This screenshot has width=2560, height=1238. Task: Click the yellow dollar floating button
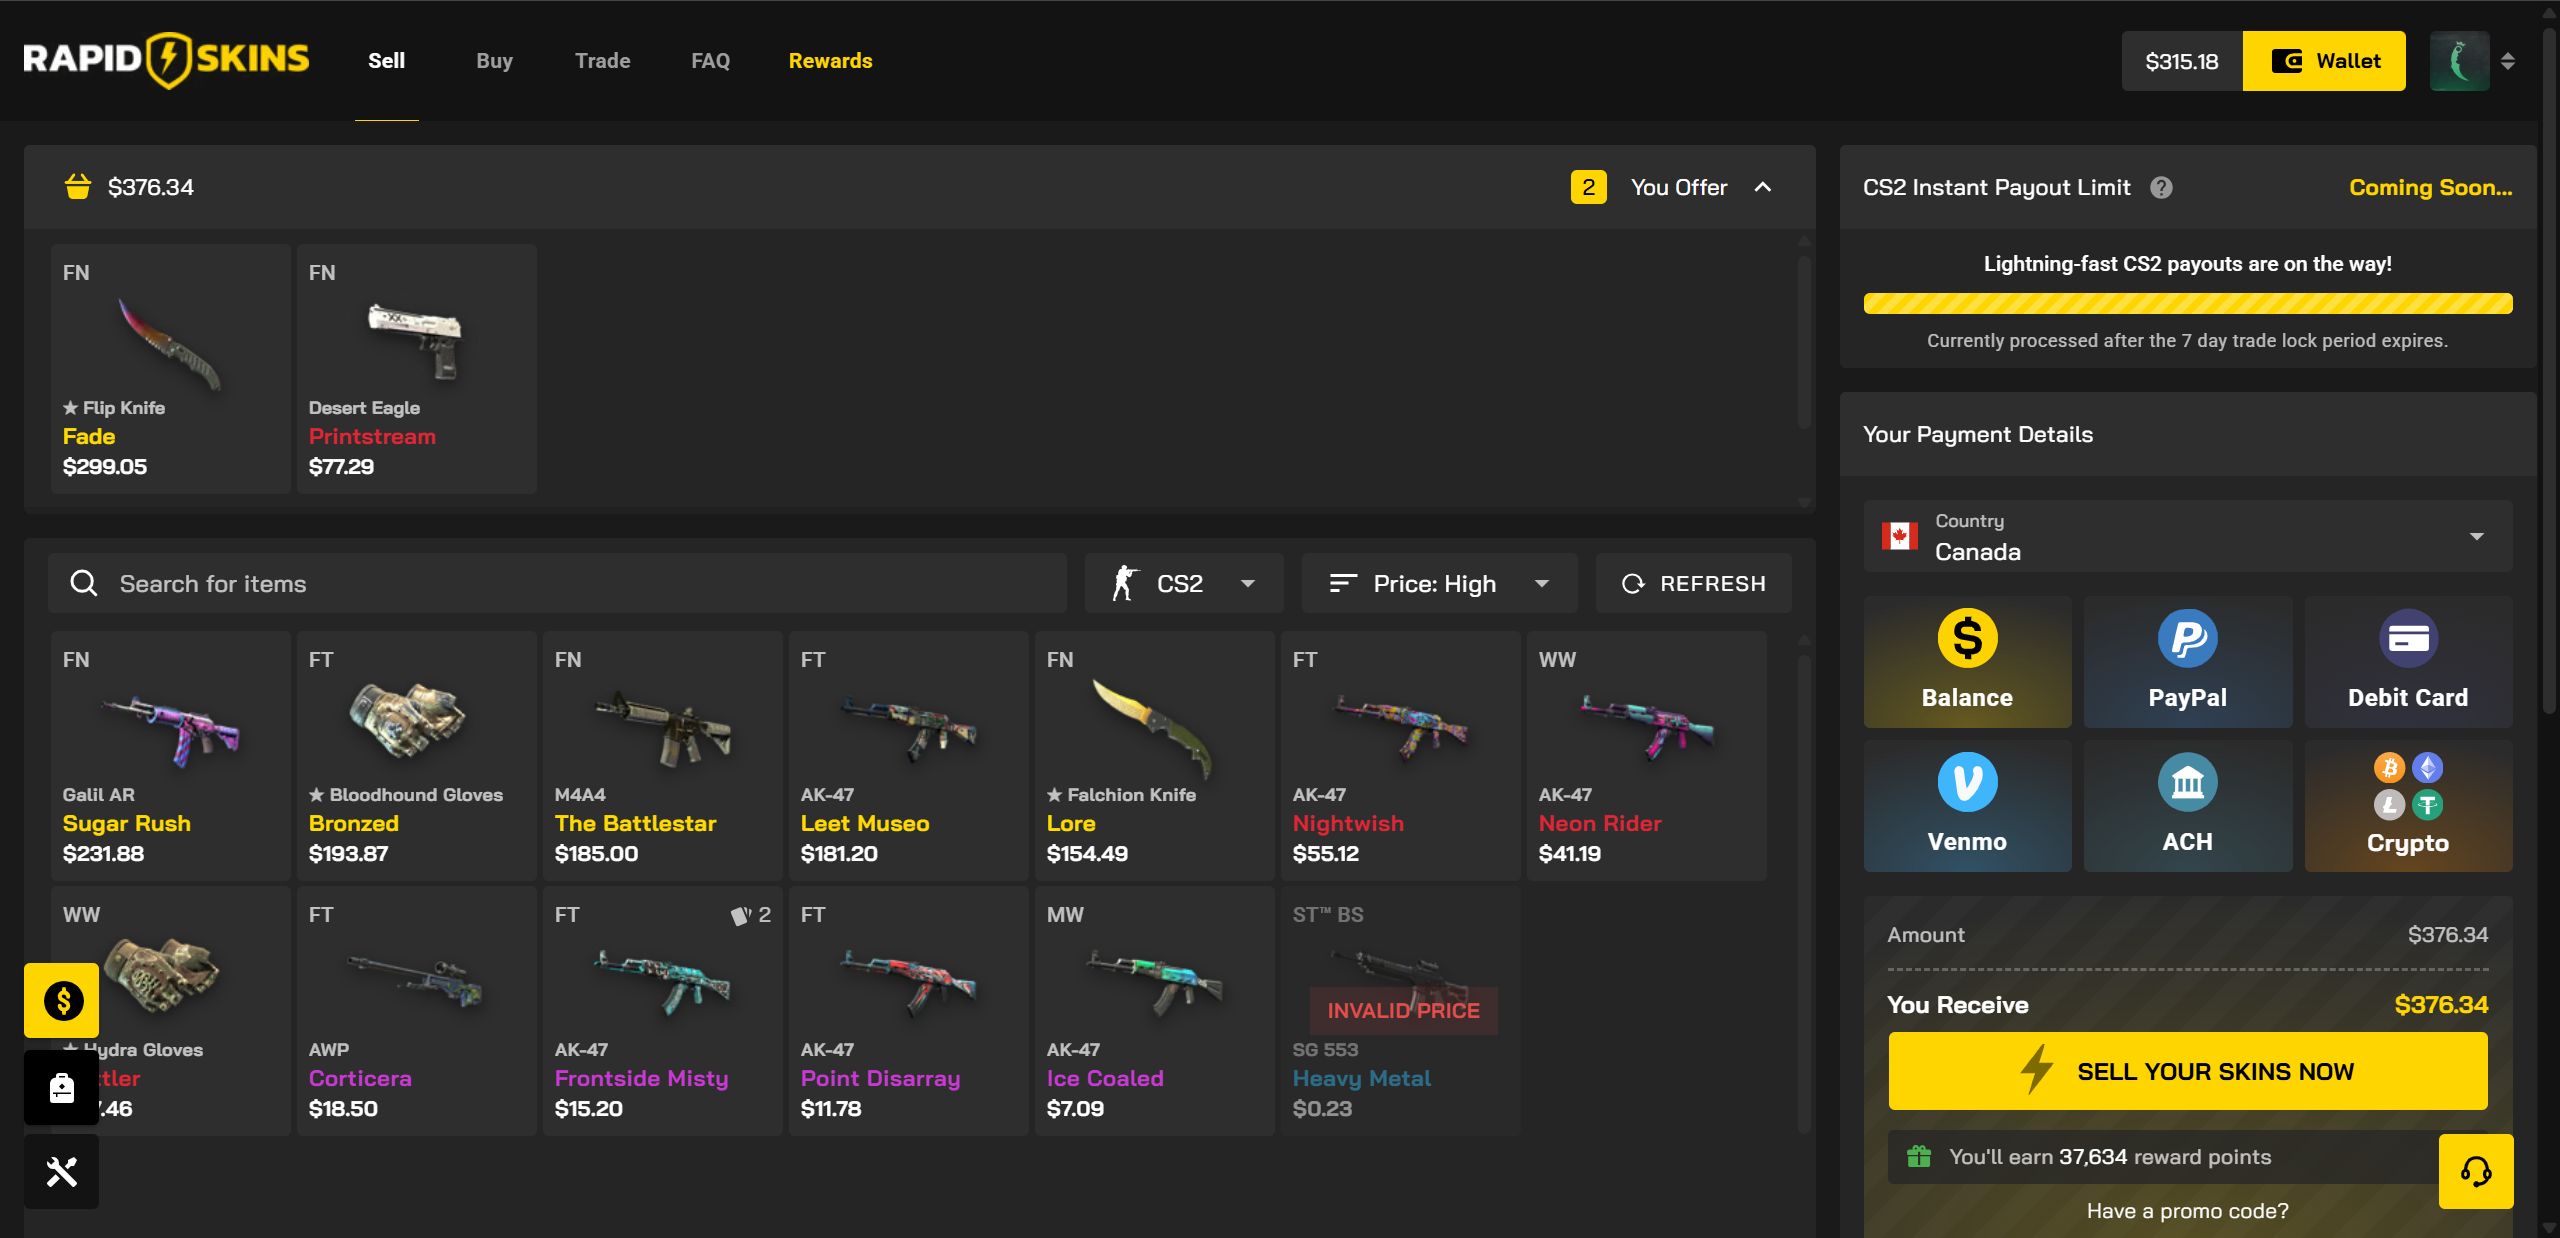point(62,1000)
